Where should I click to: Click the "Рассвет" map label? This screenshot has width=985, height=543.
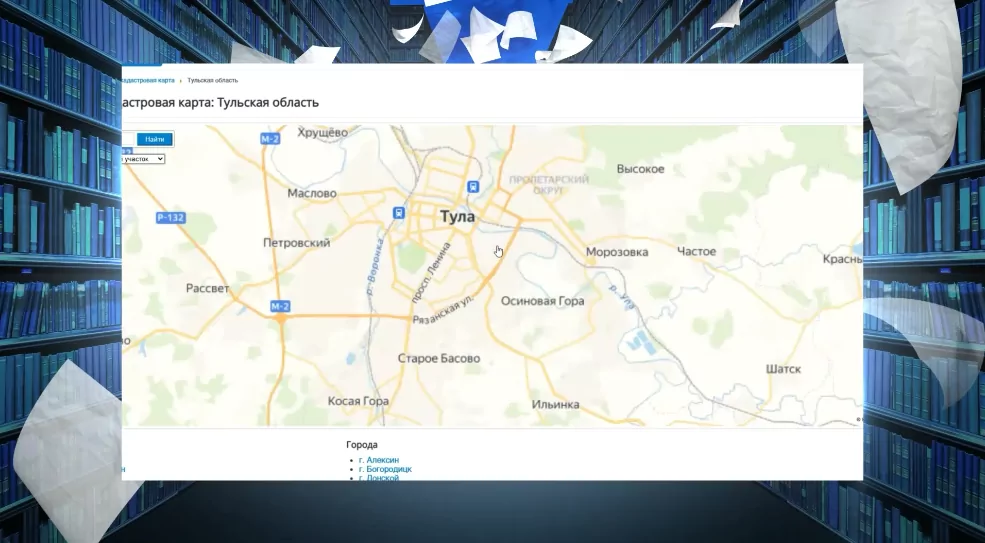[x=208, y=288]
